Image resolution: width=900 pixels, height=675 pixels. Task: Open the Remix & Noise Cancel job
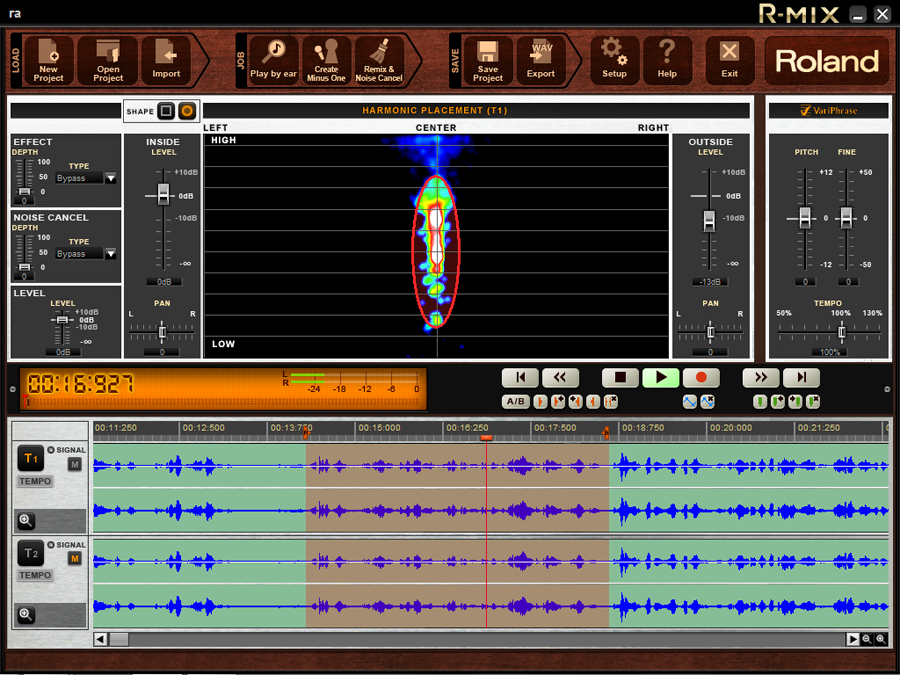click(379, 60)
